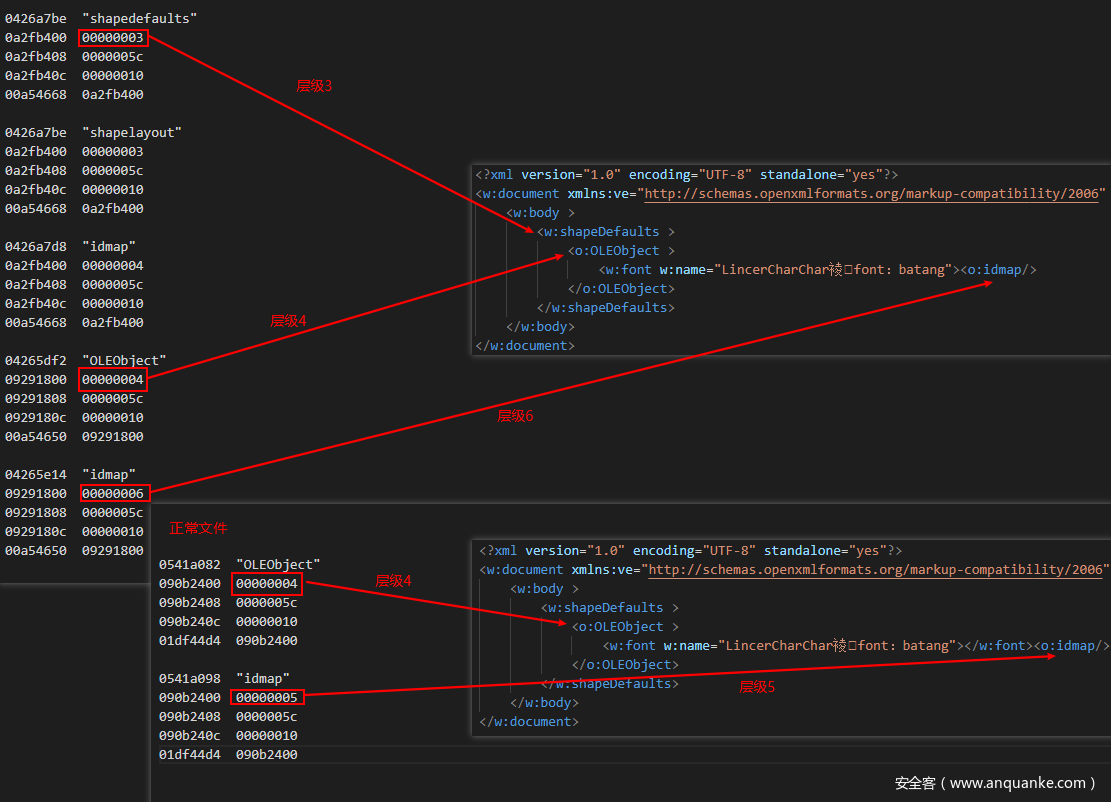Click red-boxed 00000004 next to address 090b2400
The image size is (1111, 802).
point(267,583)
